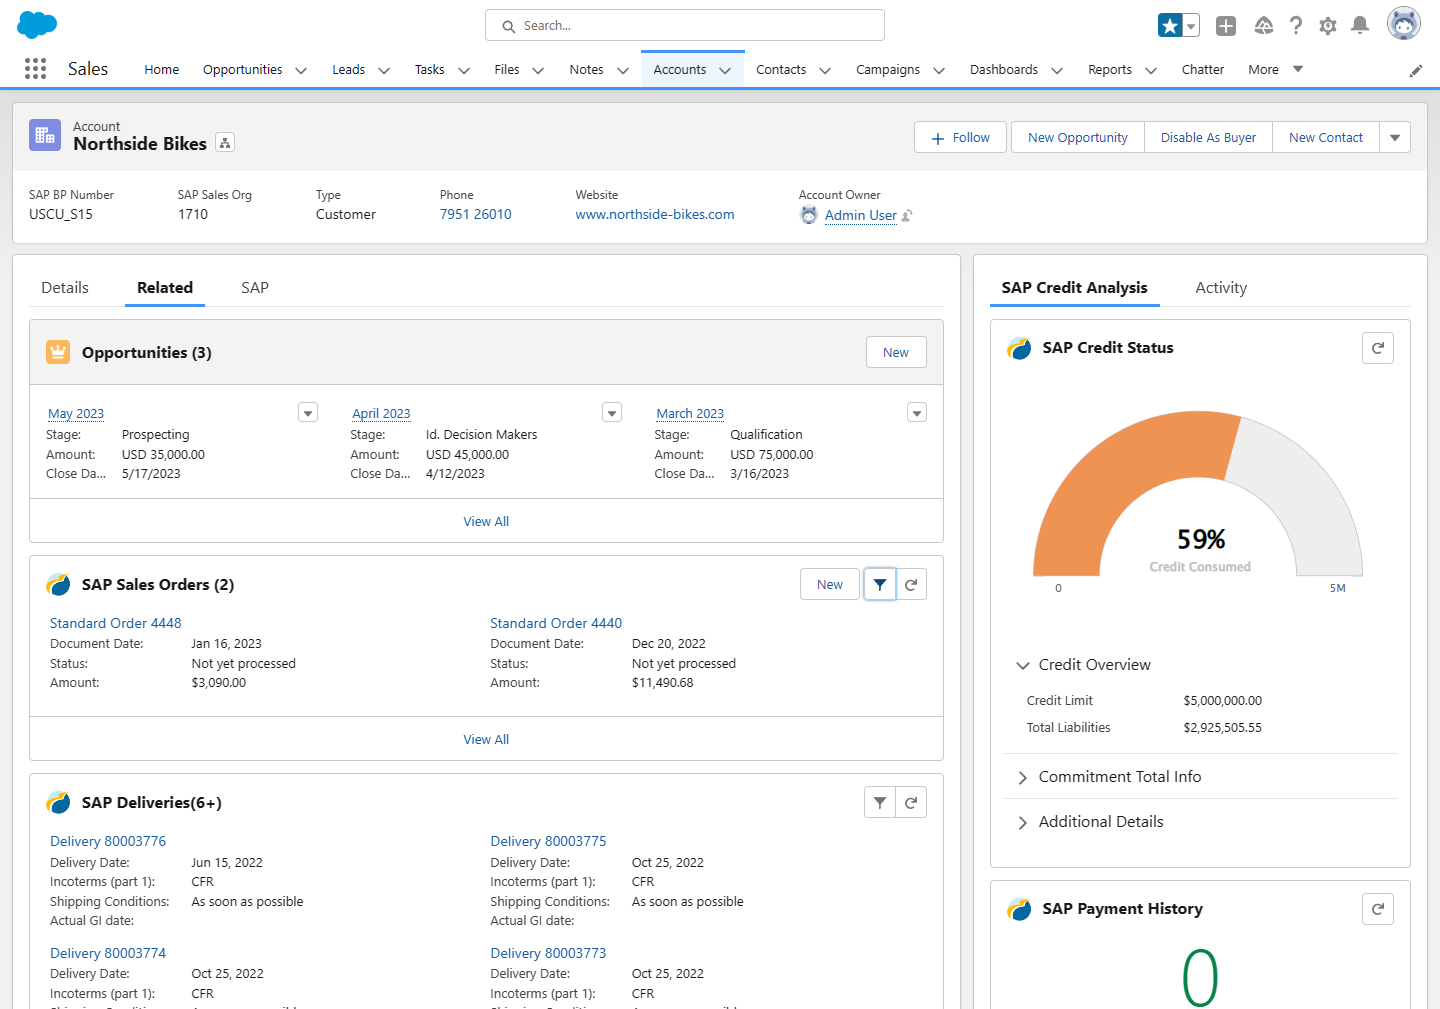Refresh the SAP Deliveries list

(911, 802)
